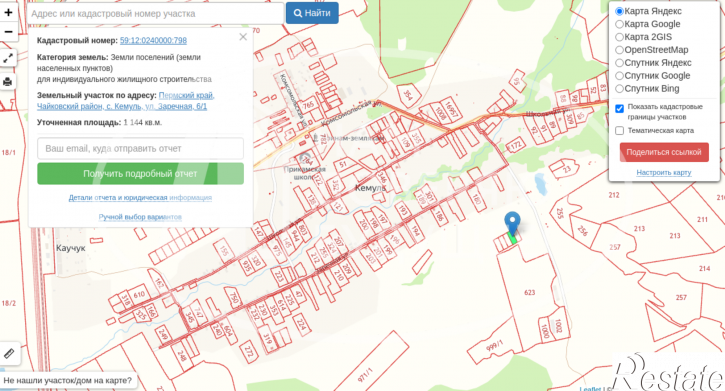Zoom out with the minus button
Viewport: 725px width, 391px height.
point(8,31)
